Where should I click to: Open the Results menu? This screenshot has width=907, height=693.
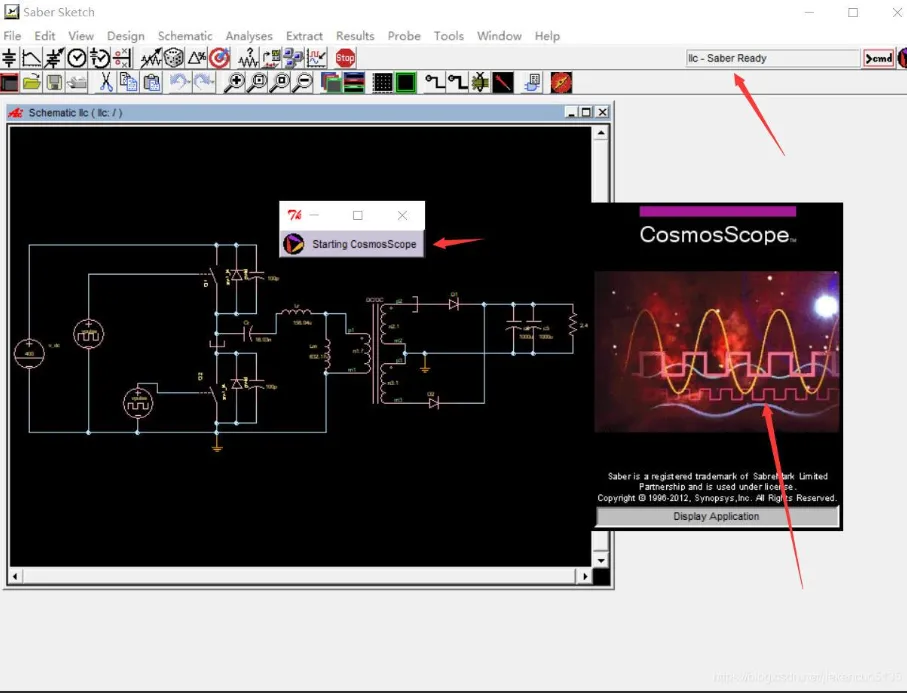tap(355, 36)
